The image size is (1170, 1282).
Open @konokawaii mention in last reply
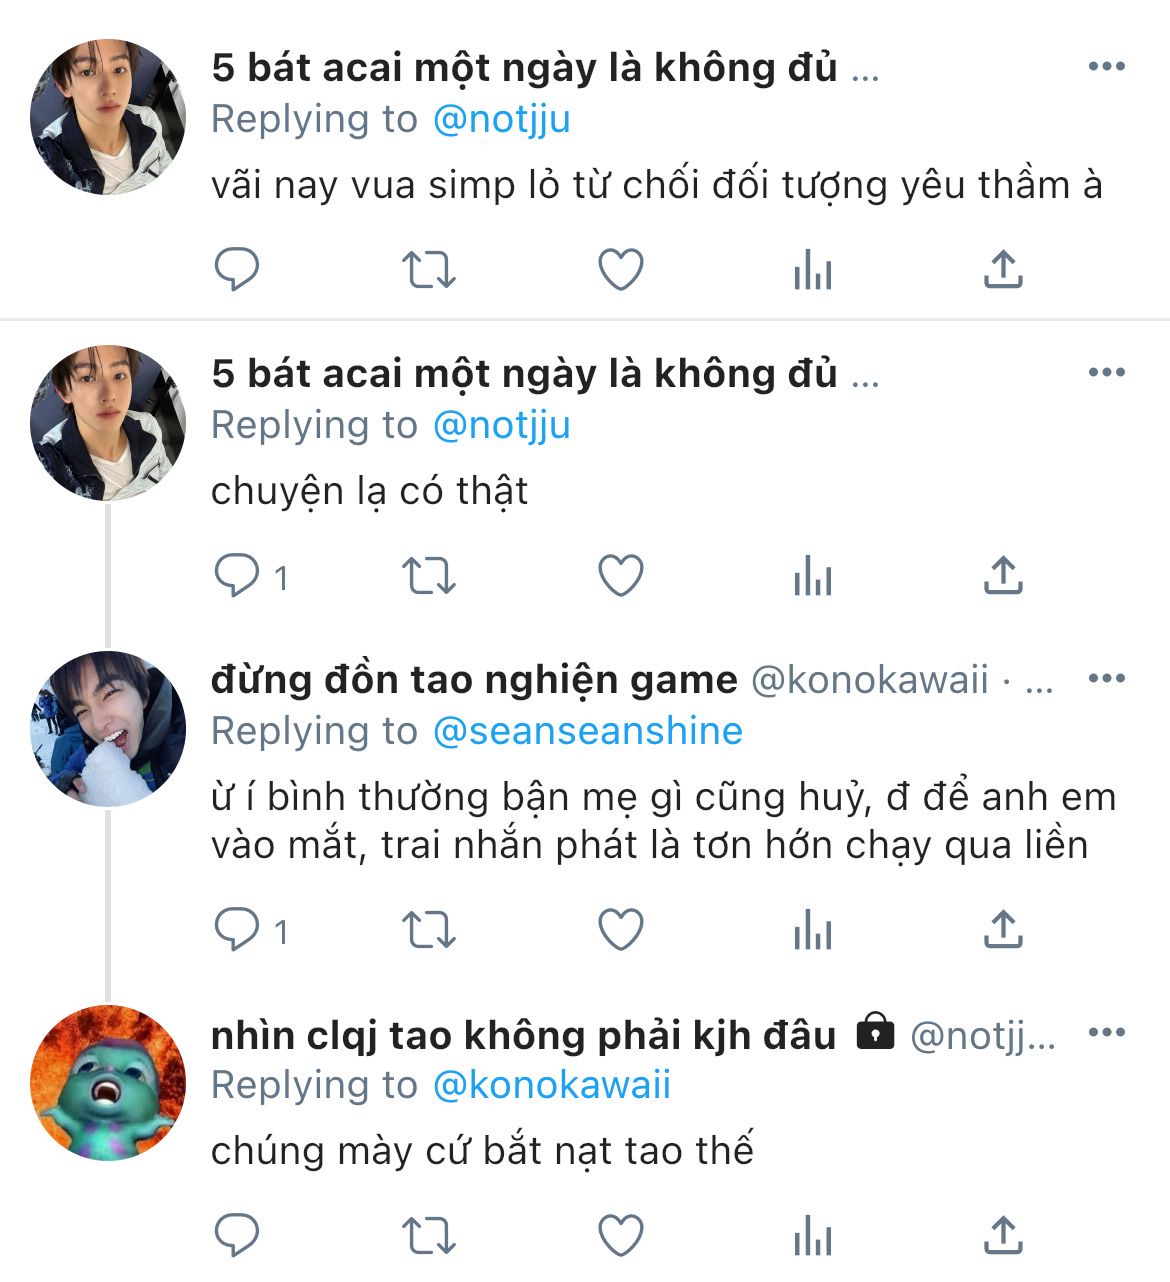[x=551, y=1085]
